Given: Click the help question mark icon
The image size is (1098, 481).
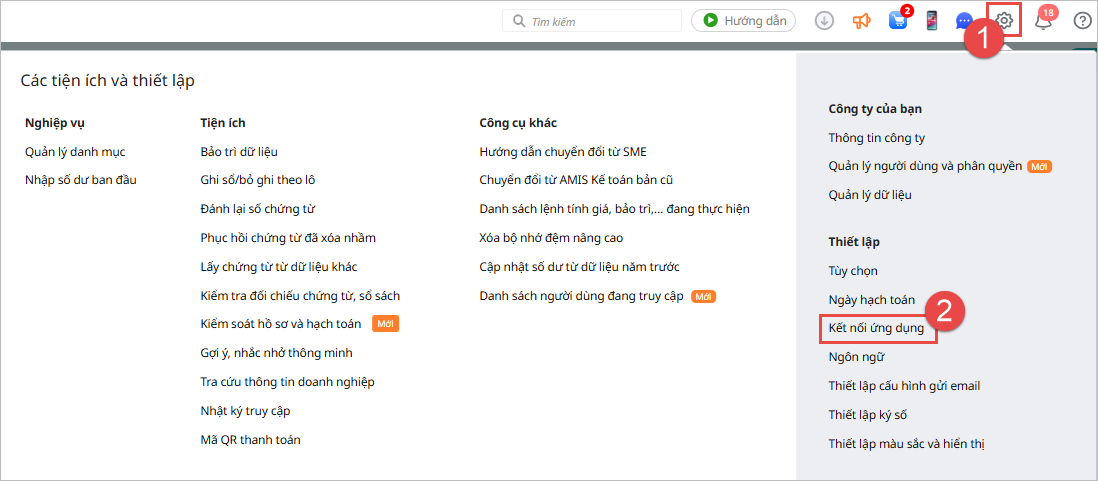Looking at the screenshot, I should pos(1082,20).
